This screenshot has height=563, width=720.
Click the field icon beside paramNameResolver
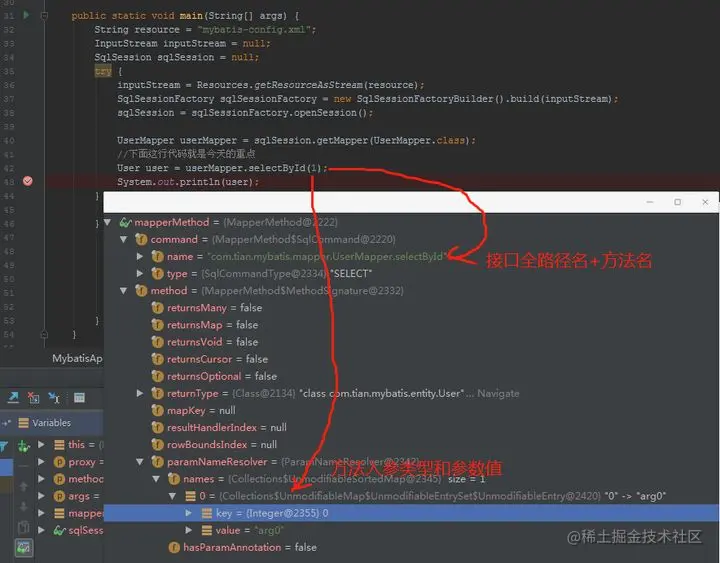(158, 462)
